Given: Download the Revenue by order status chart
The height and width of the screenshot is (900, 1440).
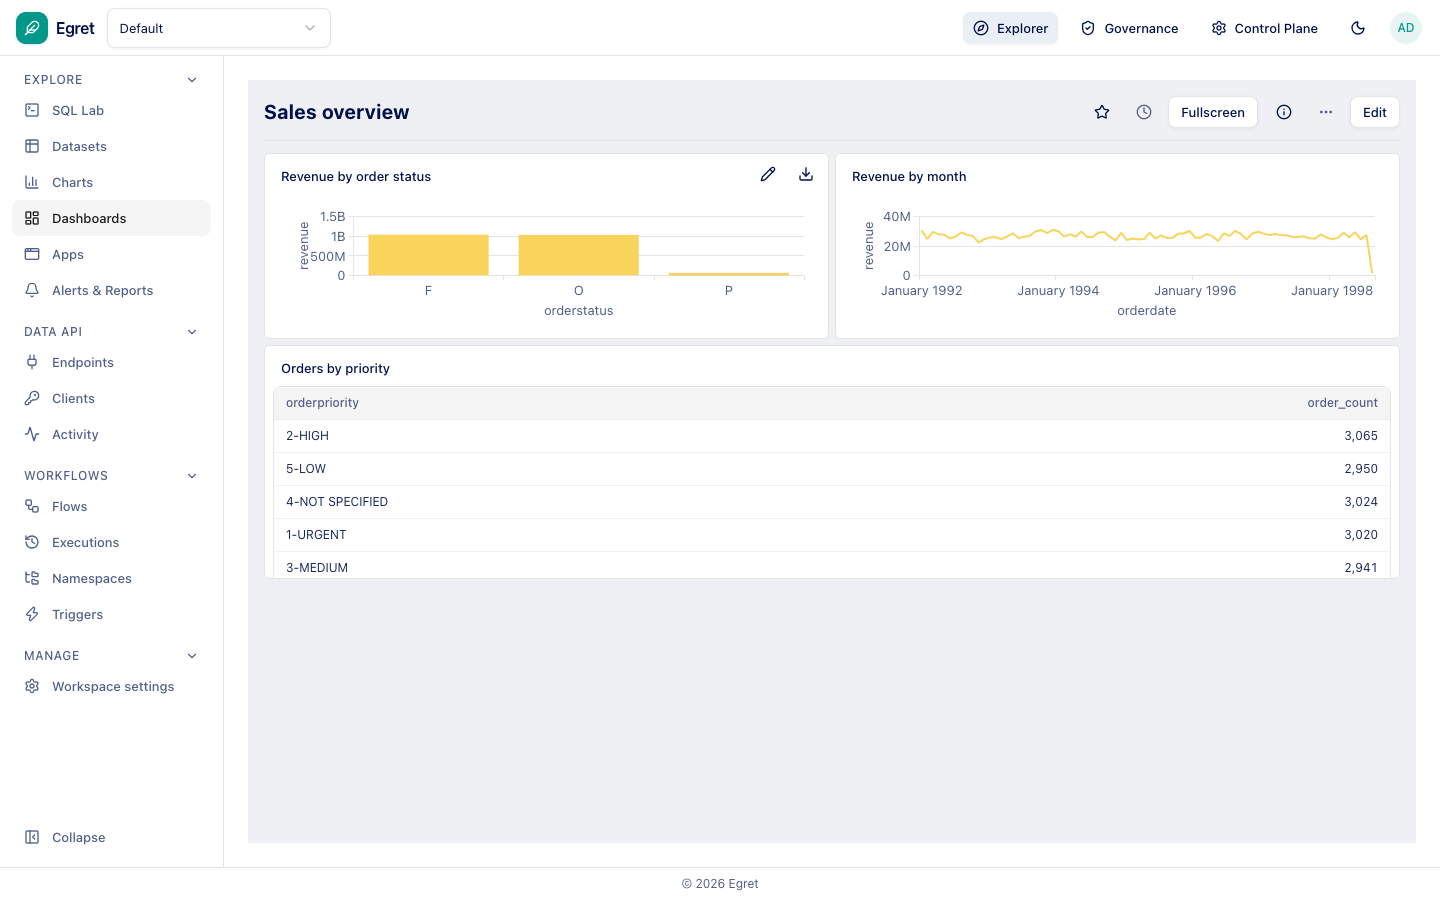Looking at the screenshot, I should coord(806,174).
